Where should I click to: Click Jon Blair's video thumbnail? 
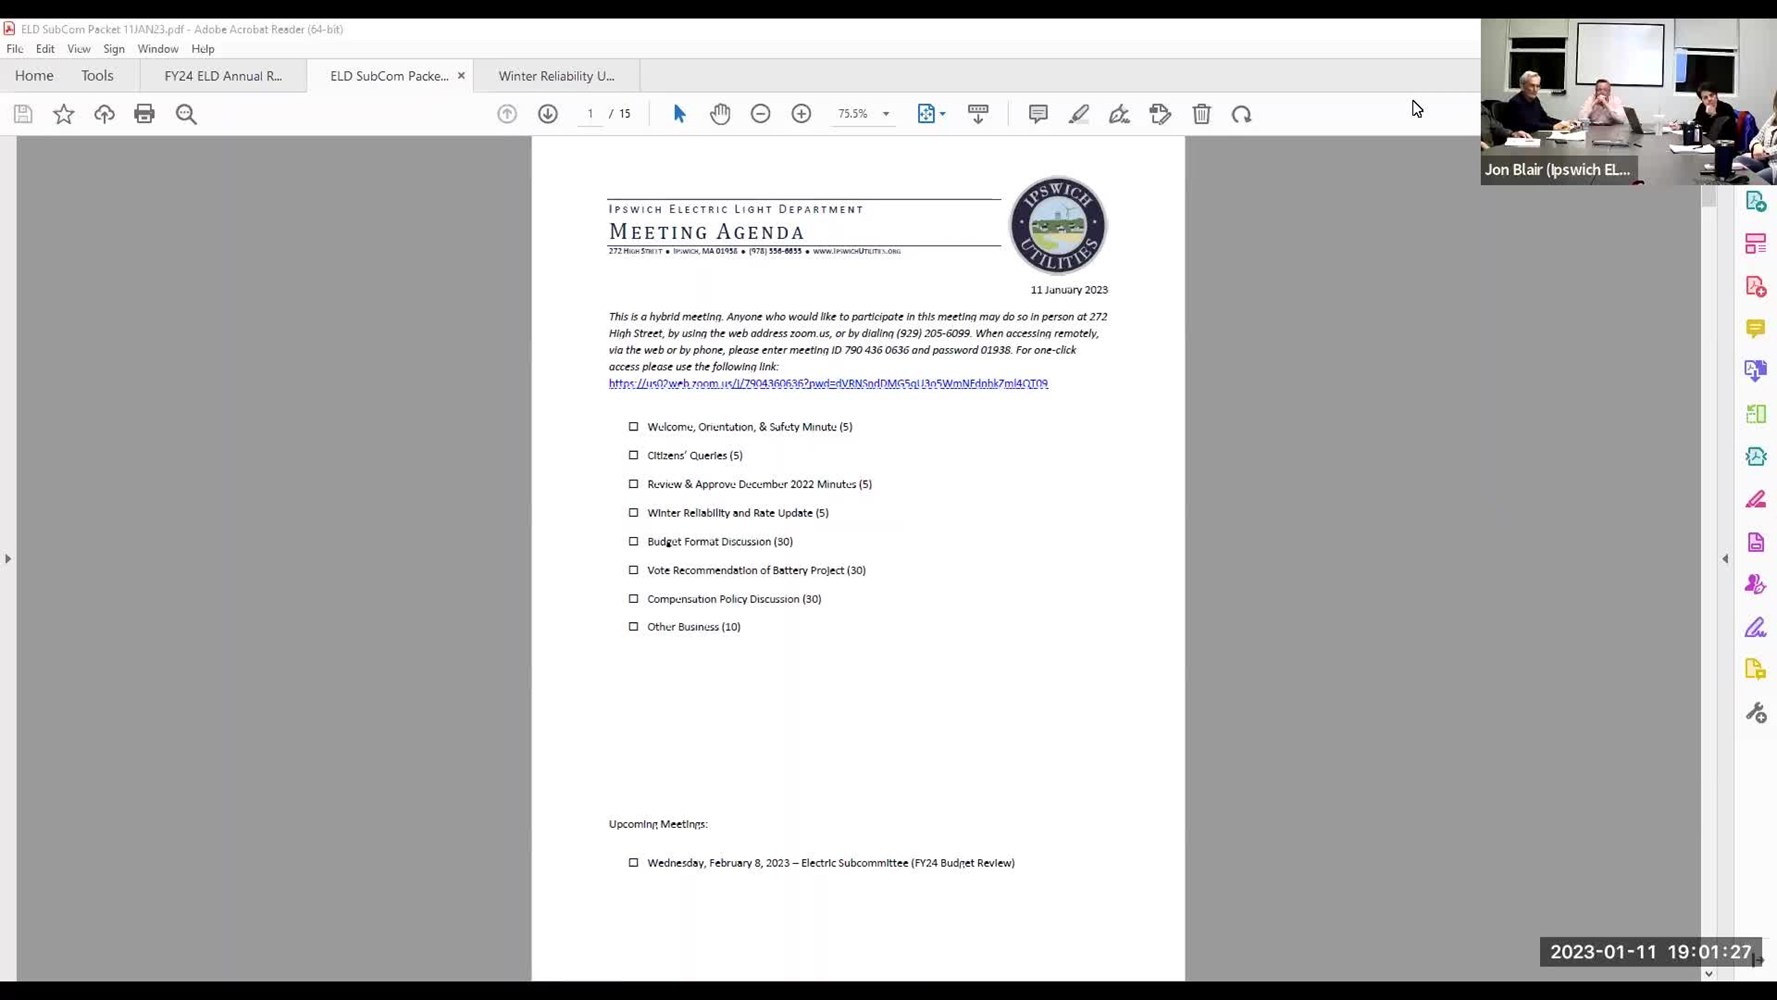(1629, 101)
